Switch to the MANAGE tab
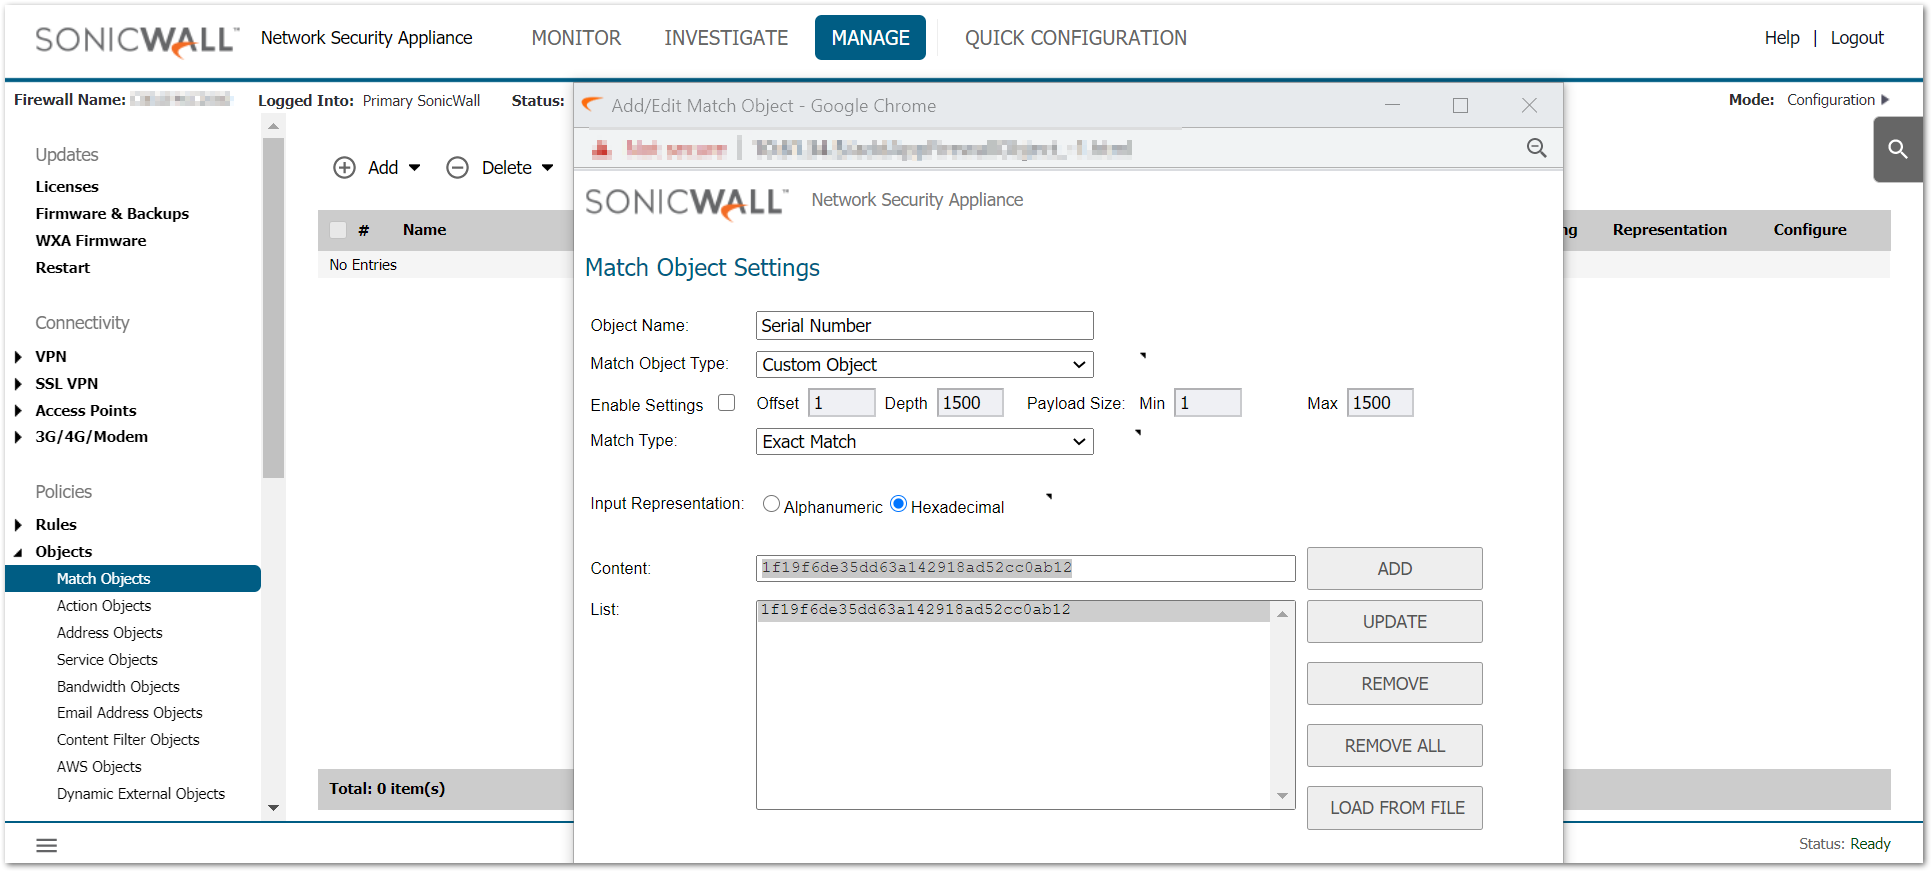 (870, 38)
